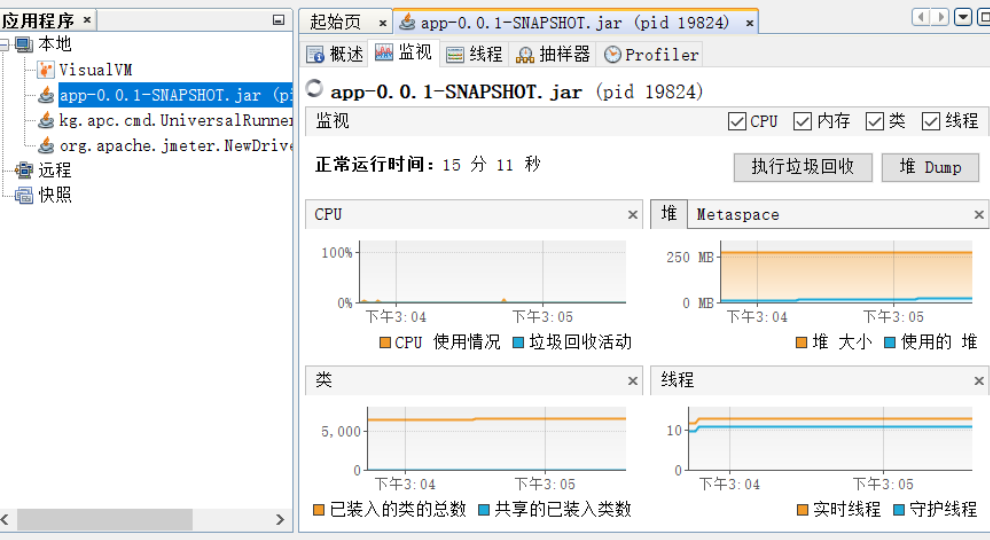The image size is (990, 540).
Task: Click the scrollbar left arrow in 应用程序 panel
Action: pos(5,520)
